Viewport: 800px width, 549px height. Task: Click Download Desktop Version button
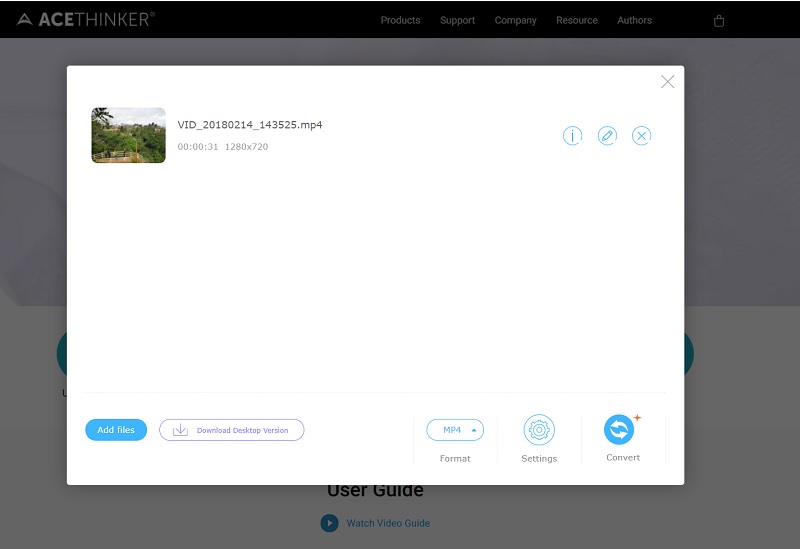[232, 430]
